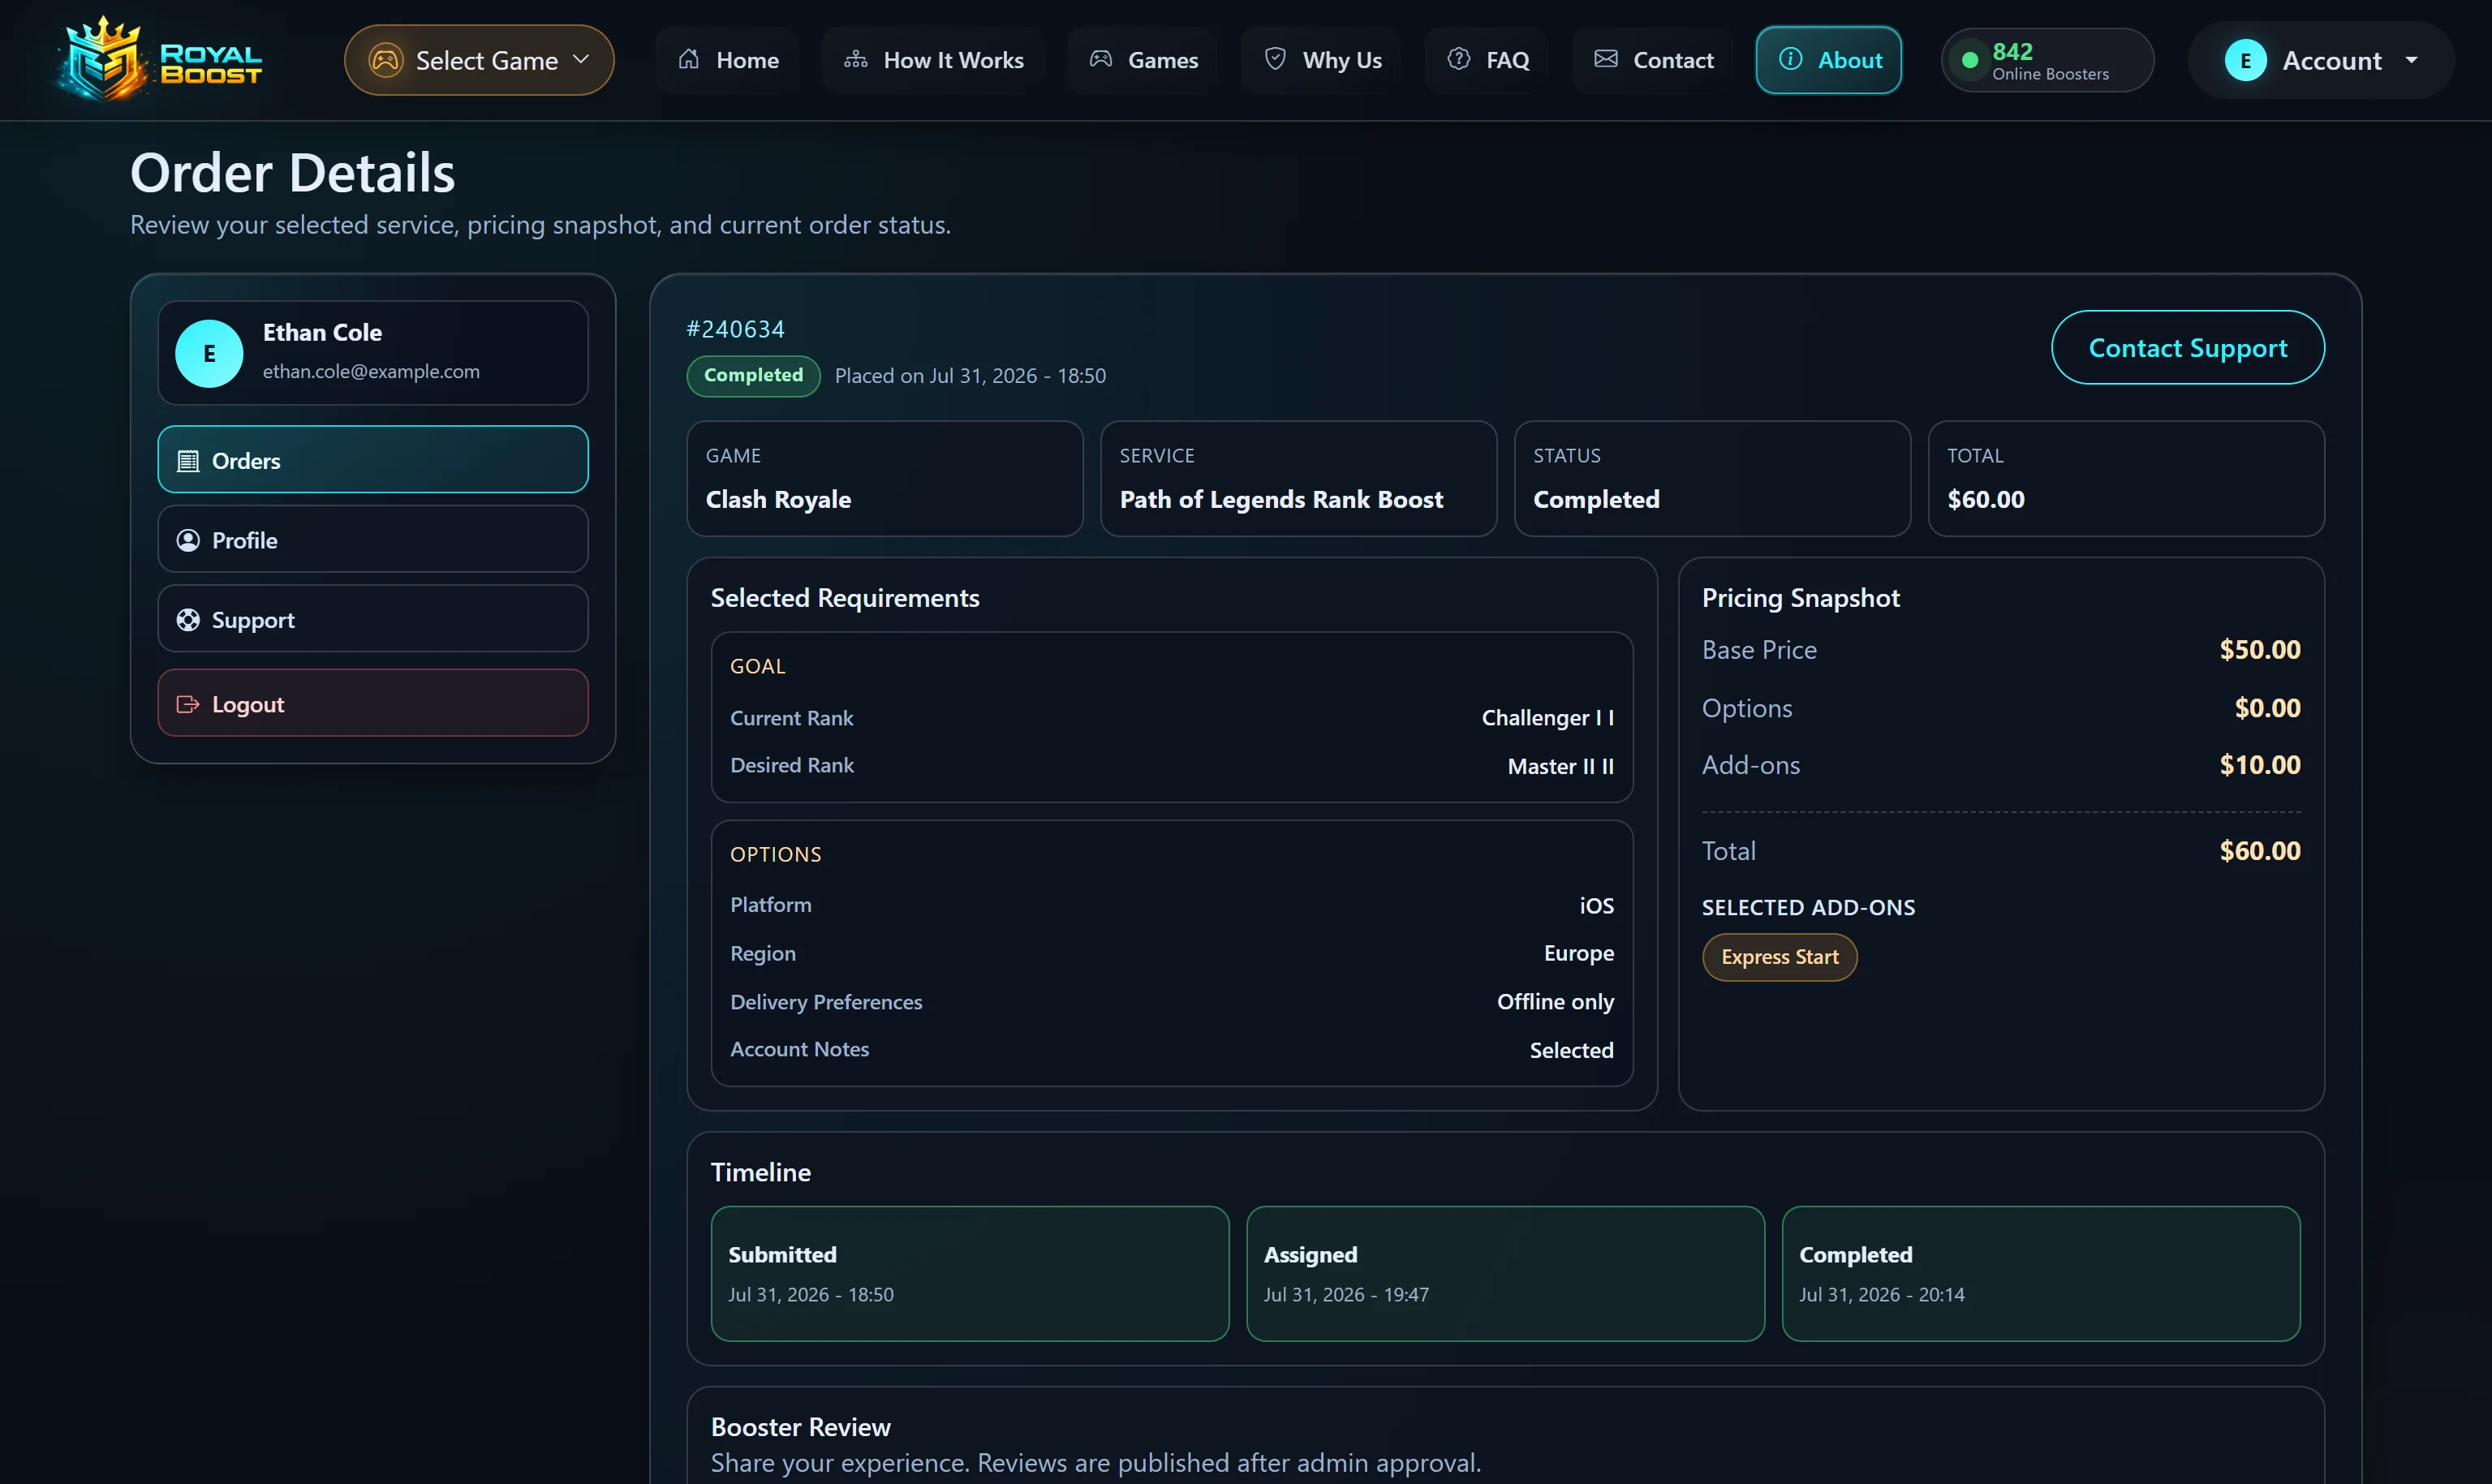Open the Select Game dropdown
This screenshot has width=2492, height=1484.
pos(479,60)
